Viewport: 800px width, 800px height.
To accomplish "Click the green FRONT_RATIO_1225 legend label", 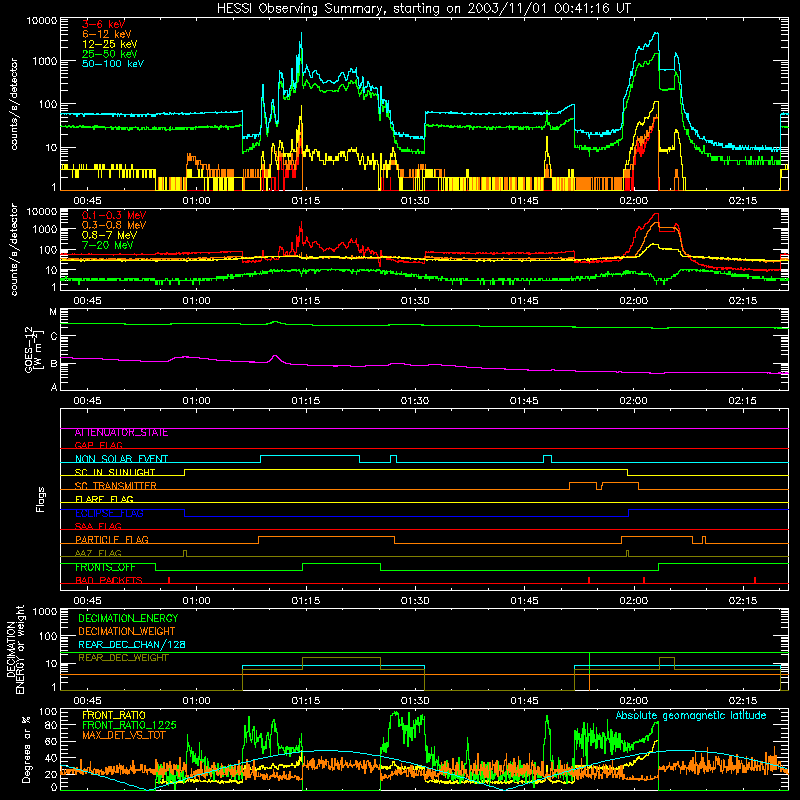I will [x=129, y=725].
